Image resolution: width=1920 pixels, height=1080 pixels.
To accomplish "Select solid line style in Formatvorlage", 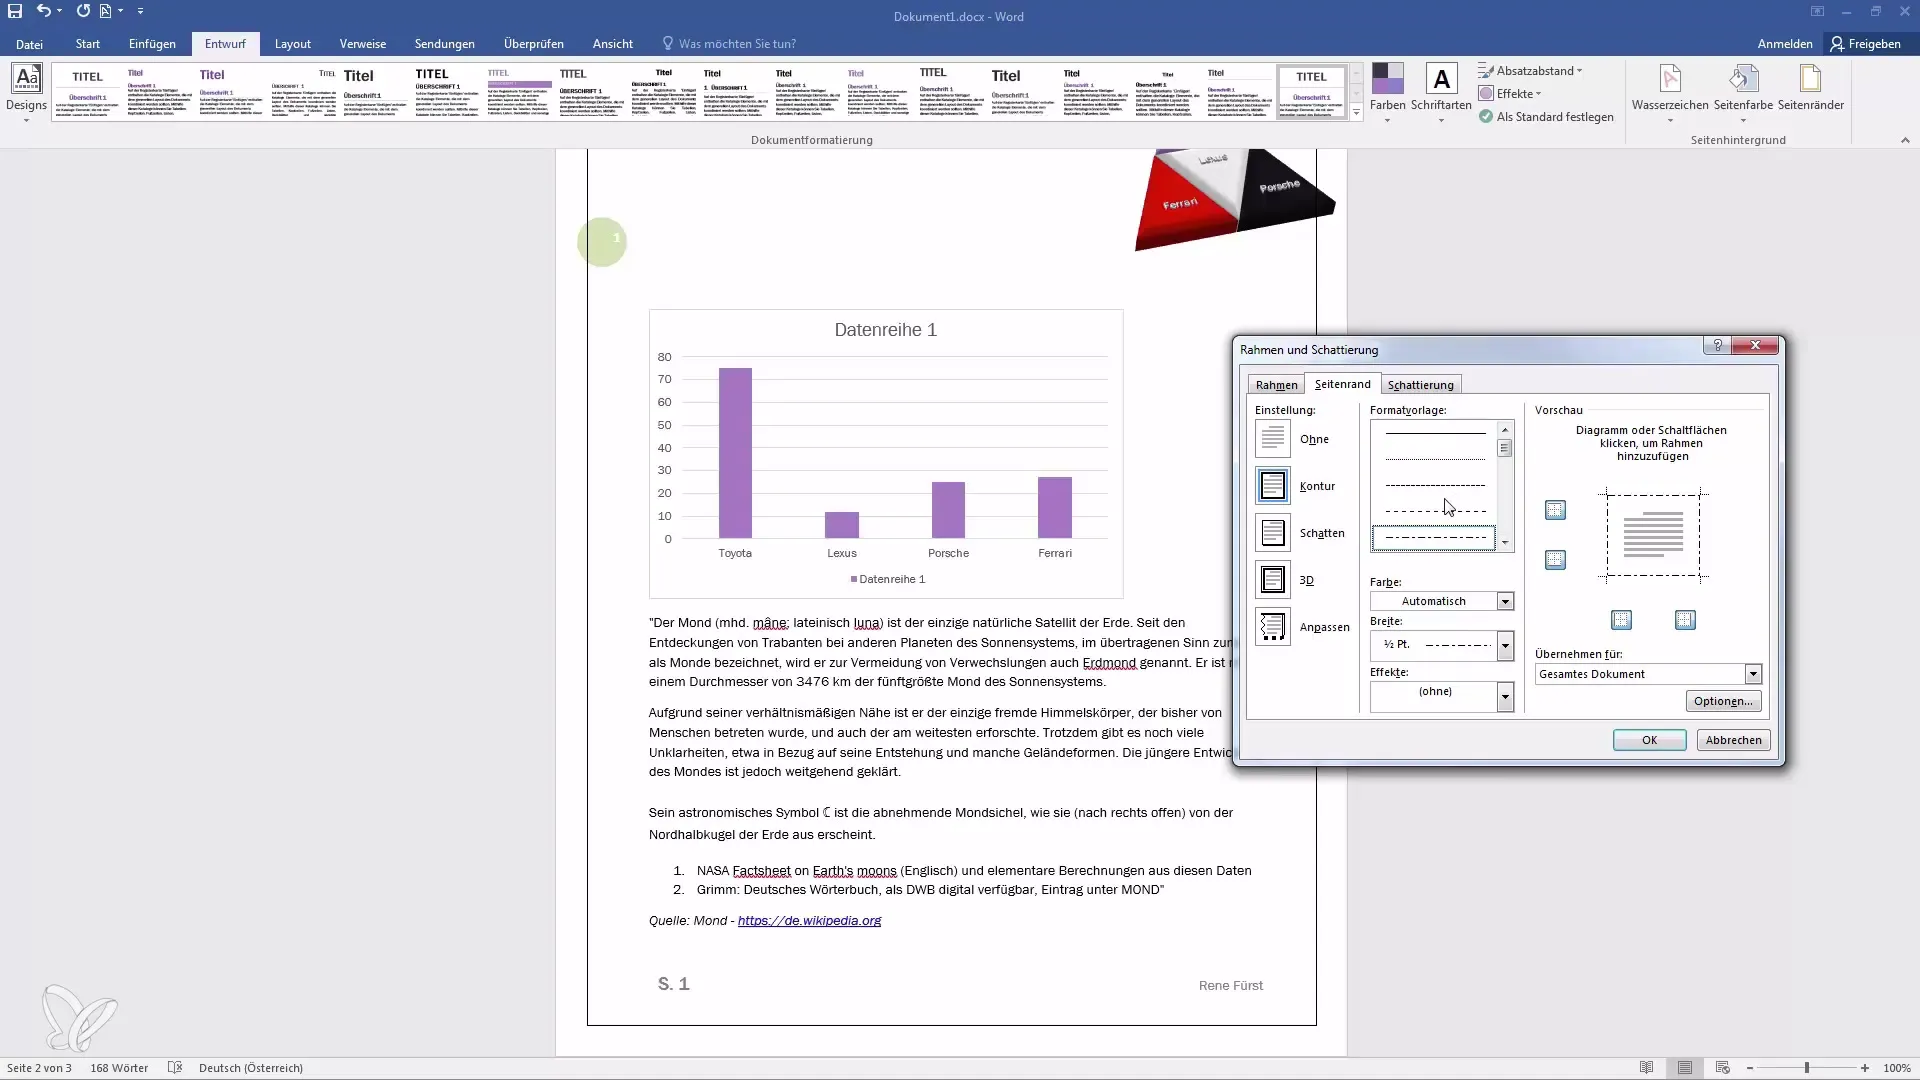I will (1434, 434).
